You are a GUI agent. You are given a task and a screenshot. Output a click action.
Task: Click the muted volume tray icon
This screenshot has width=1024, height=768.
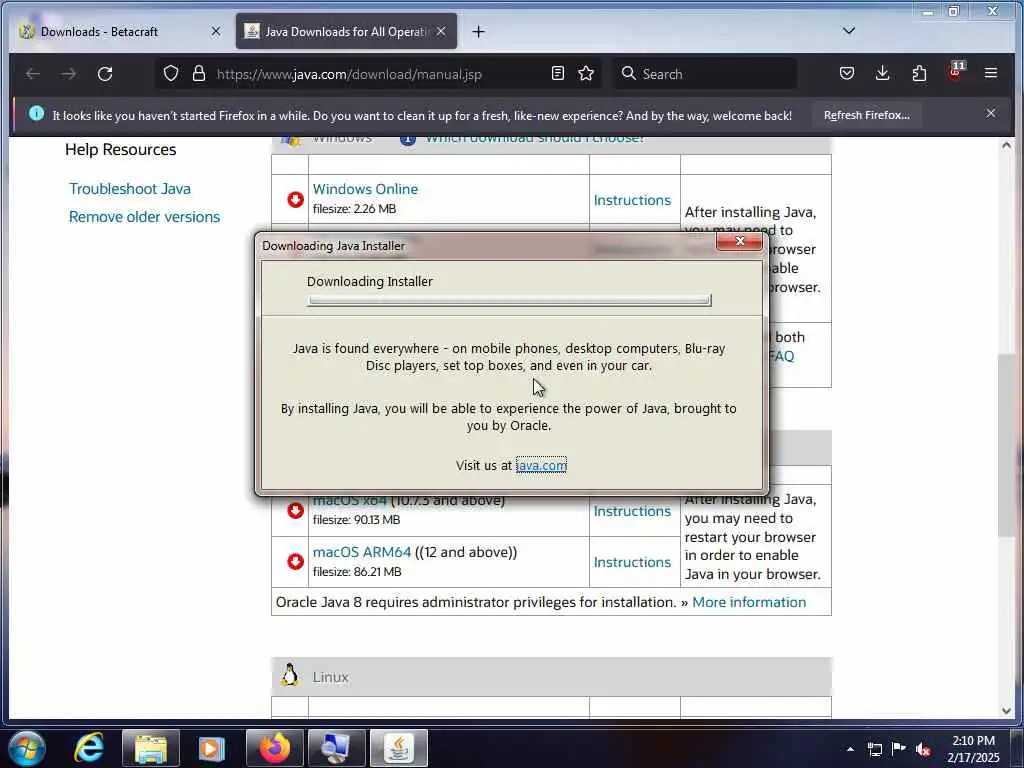click(923, 749)
